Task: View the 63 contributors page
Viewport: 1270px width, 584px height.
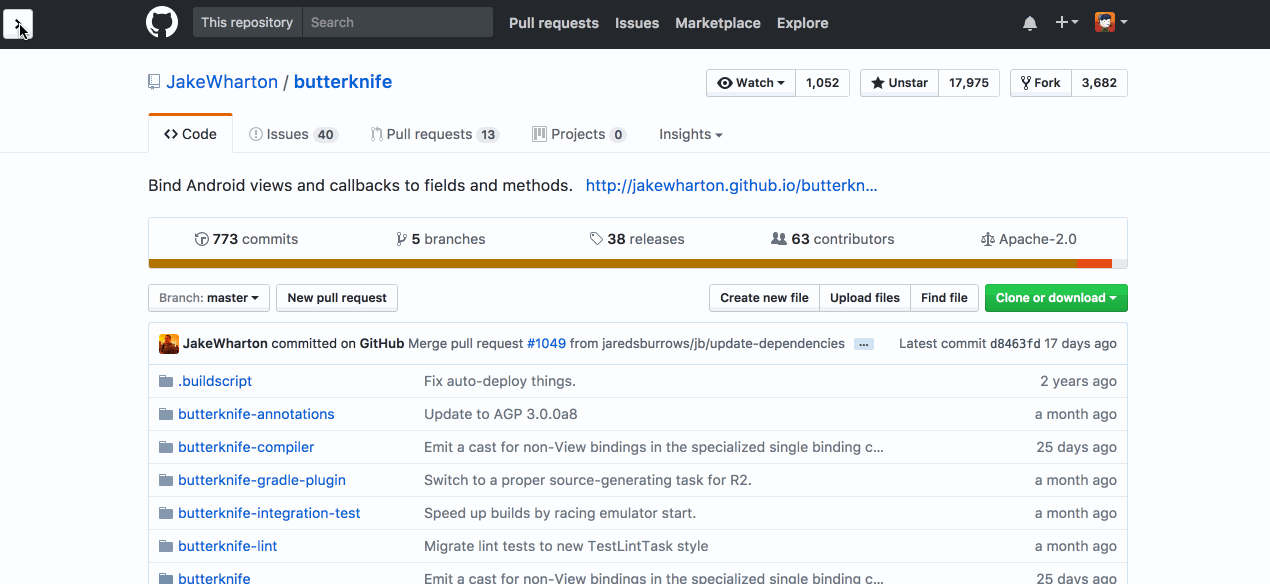Action: [x=833, y=239]
